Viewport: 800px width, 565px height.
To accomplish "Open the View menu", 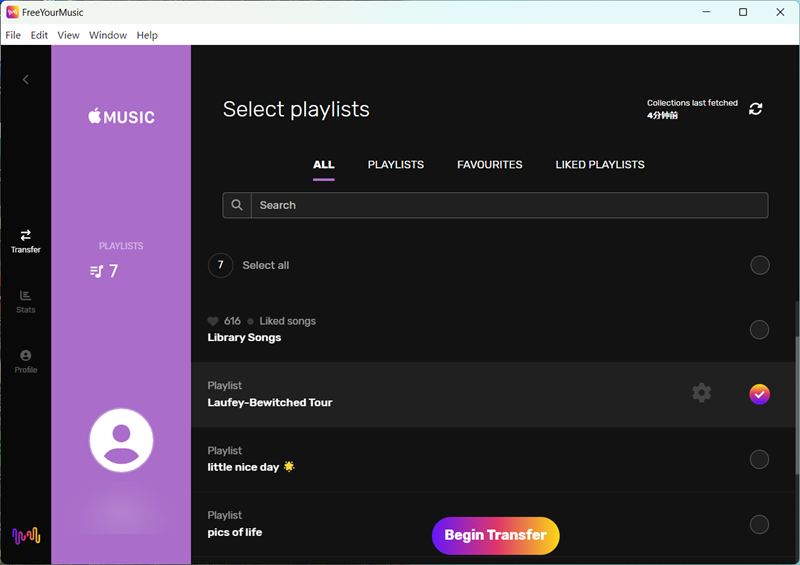I will coord(68,35).
